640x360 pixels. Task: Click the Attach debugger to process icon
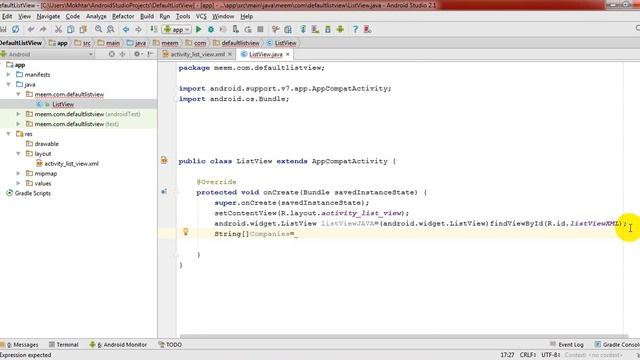tap(236, 29)
